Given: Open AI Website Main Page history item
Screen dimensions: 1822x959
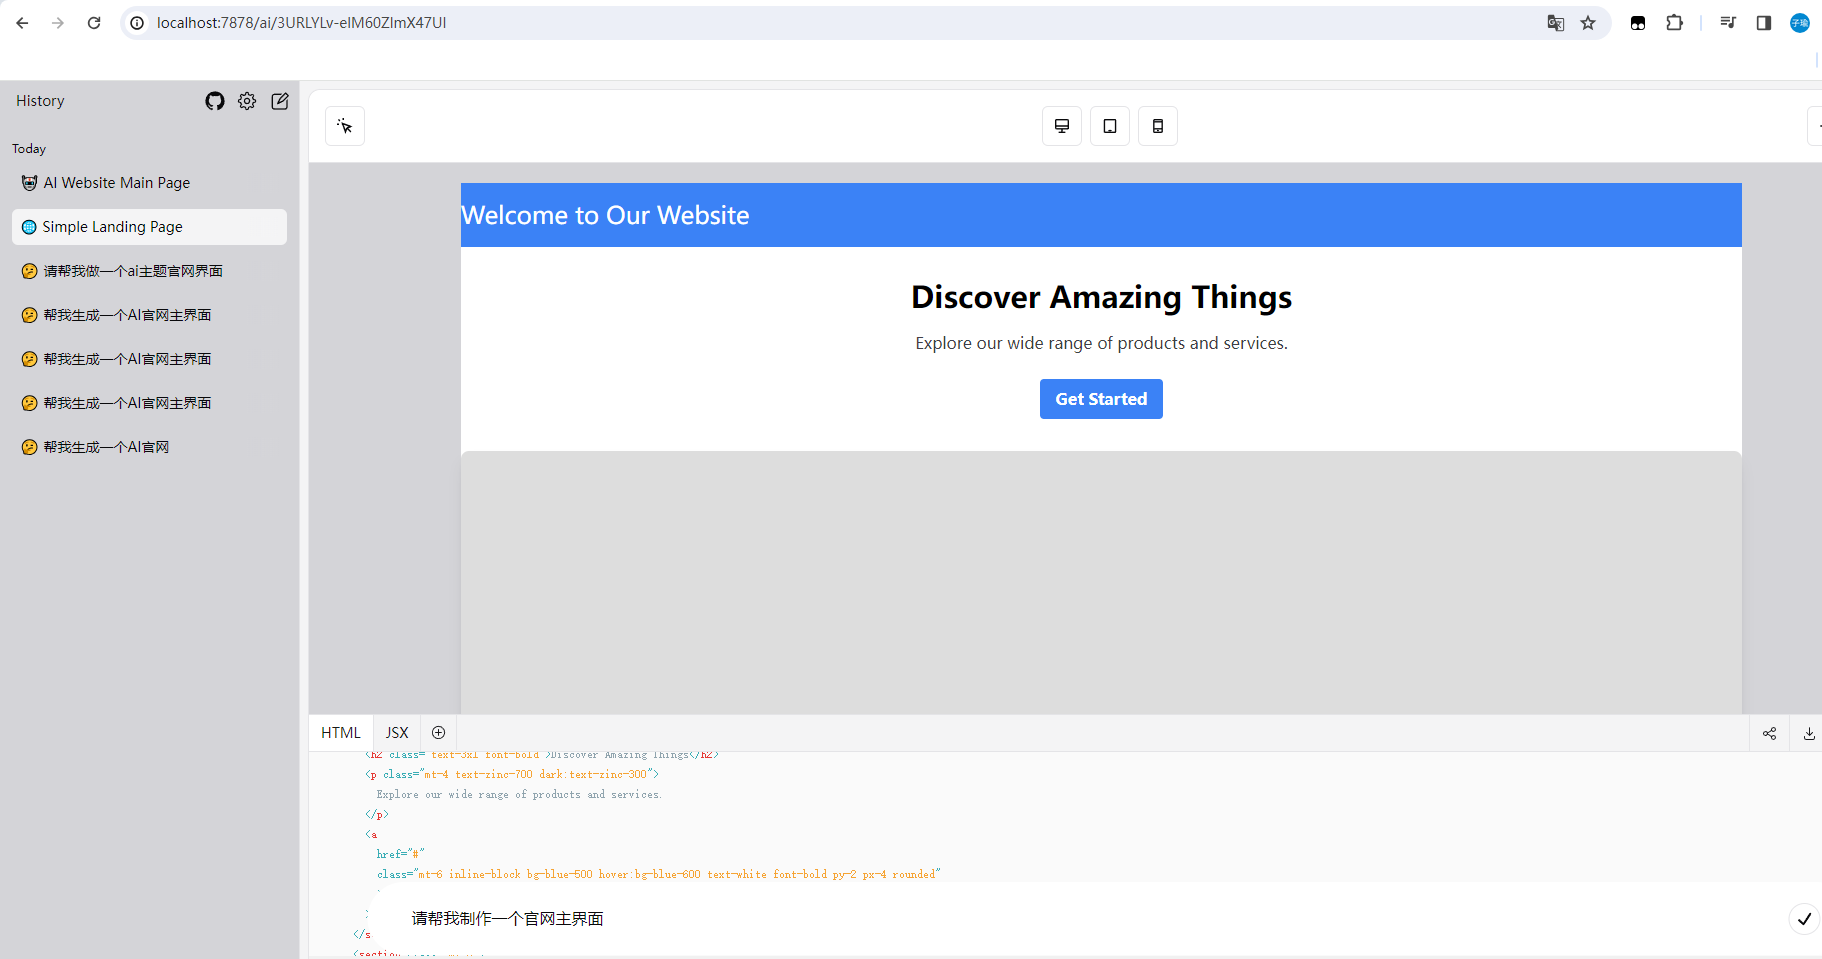Looking at the screenshot, I should click(x=149, y=183).
